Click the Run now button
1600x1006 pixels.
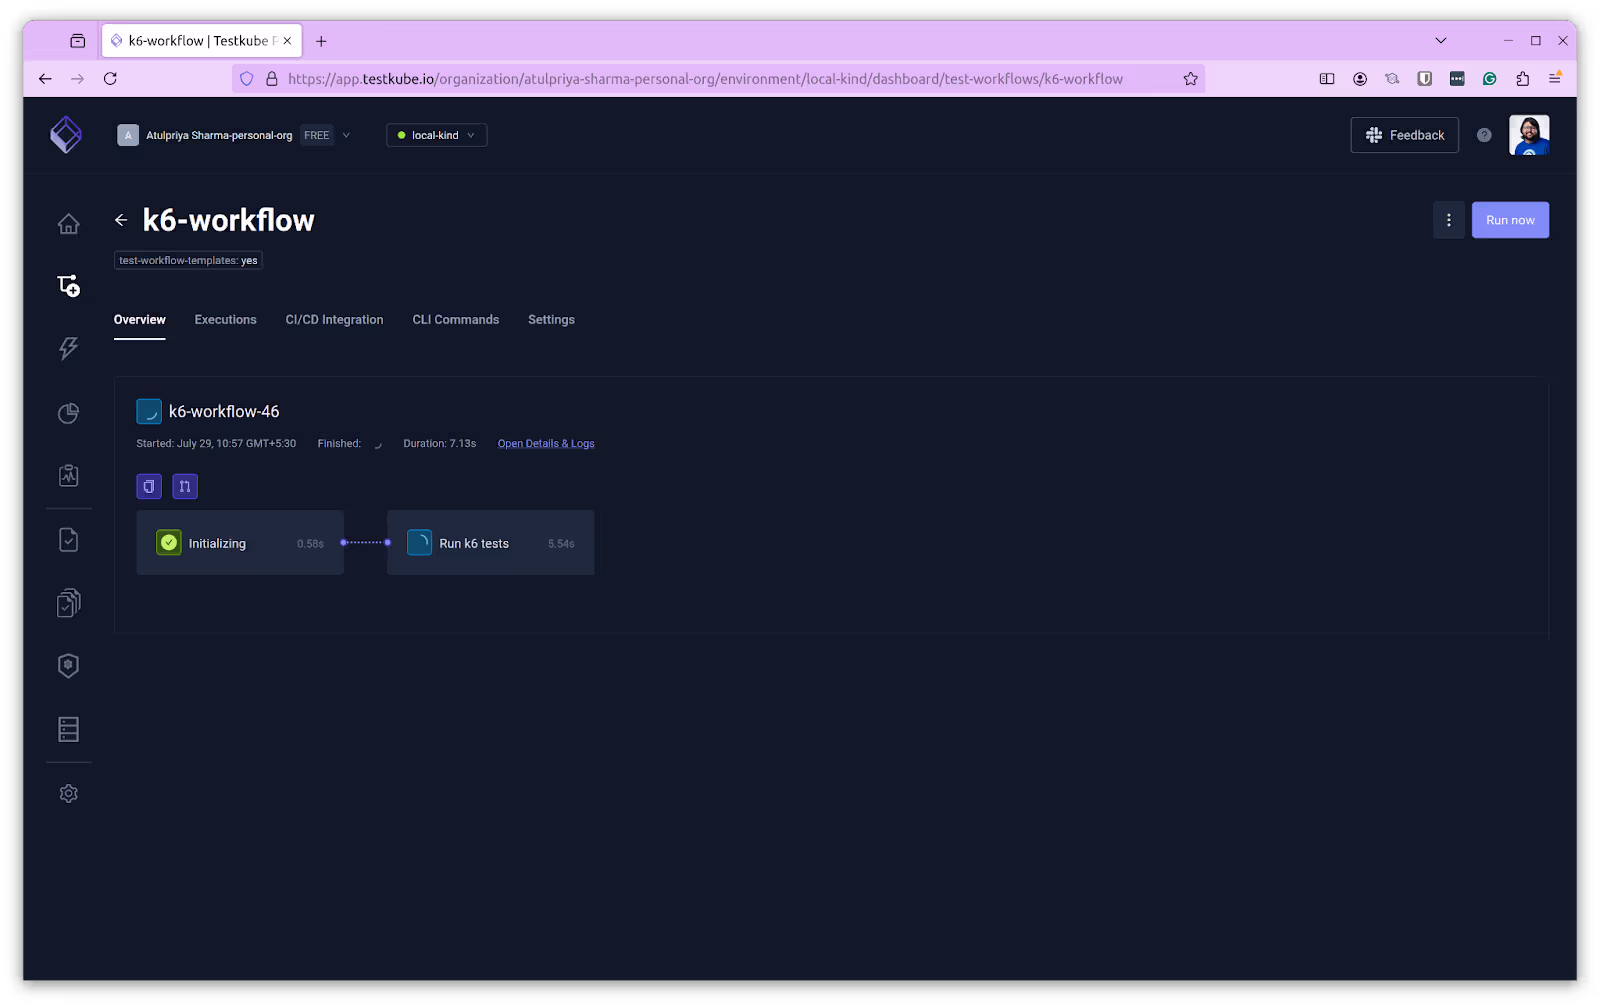click(1510, 220)
